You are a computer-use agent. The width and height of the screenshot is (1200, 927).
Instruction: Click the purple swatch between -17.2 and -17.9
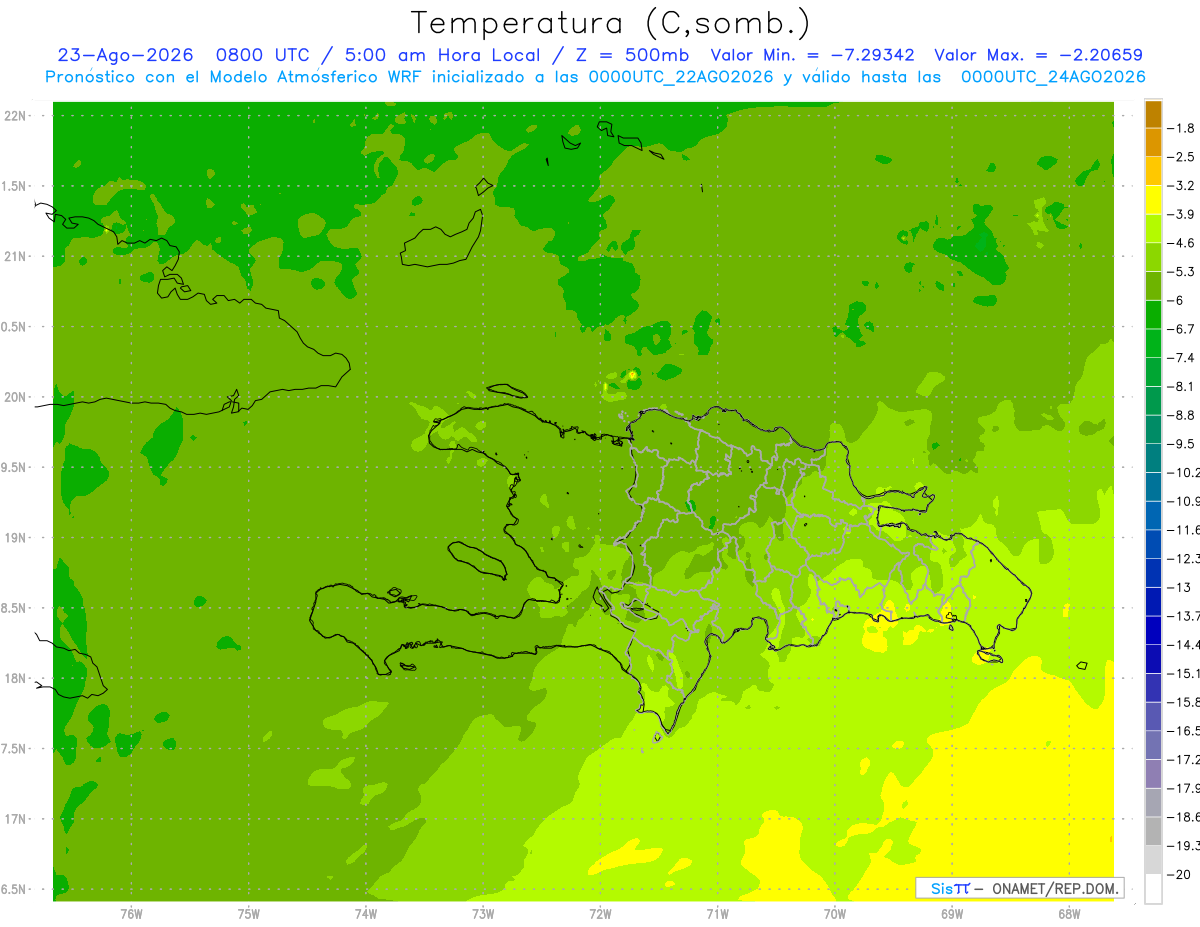(1153, 773)
